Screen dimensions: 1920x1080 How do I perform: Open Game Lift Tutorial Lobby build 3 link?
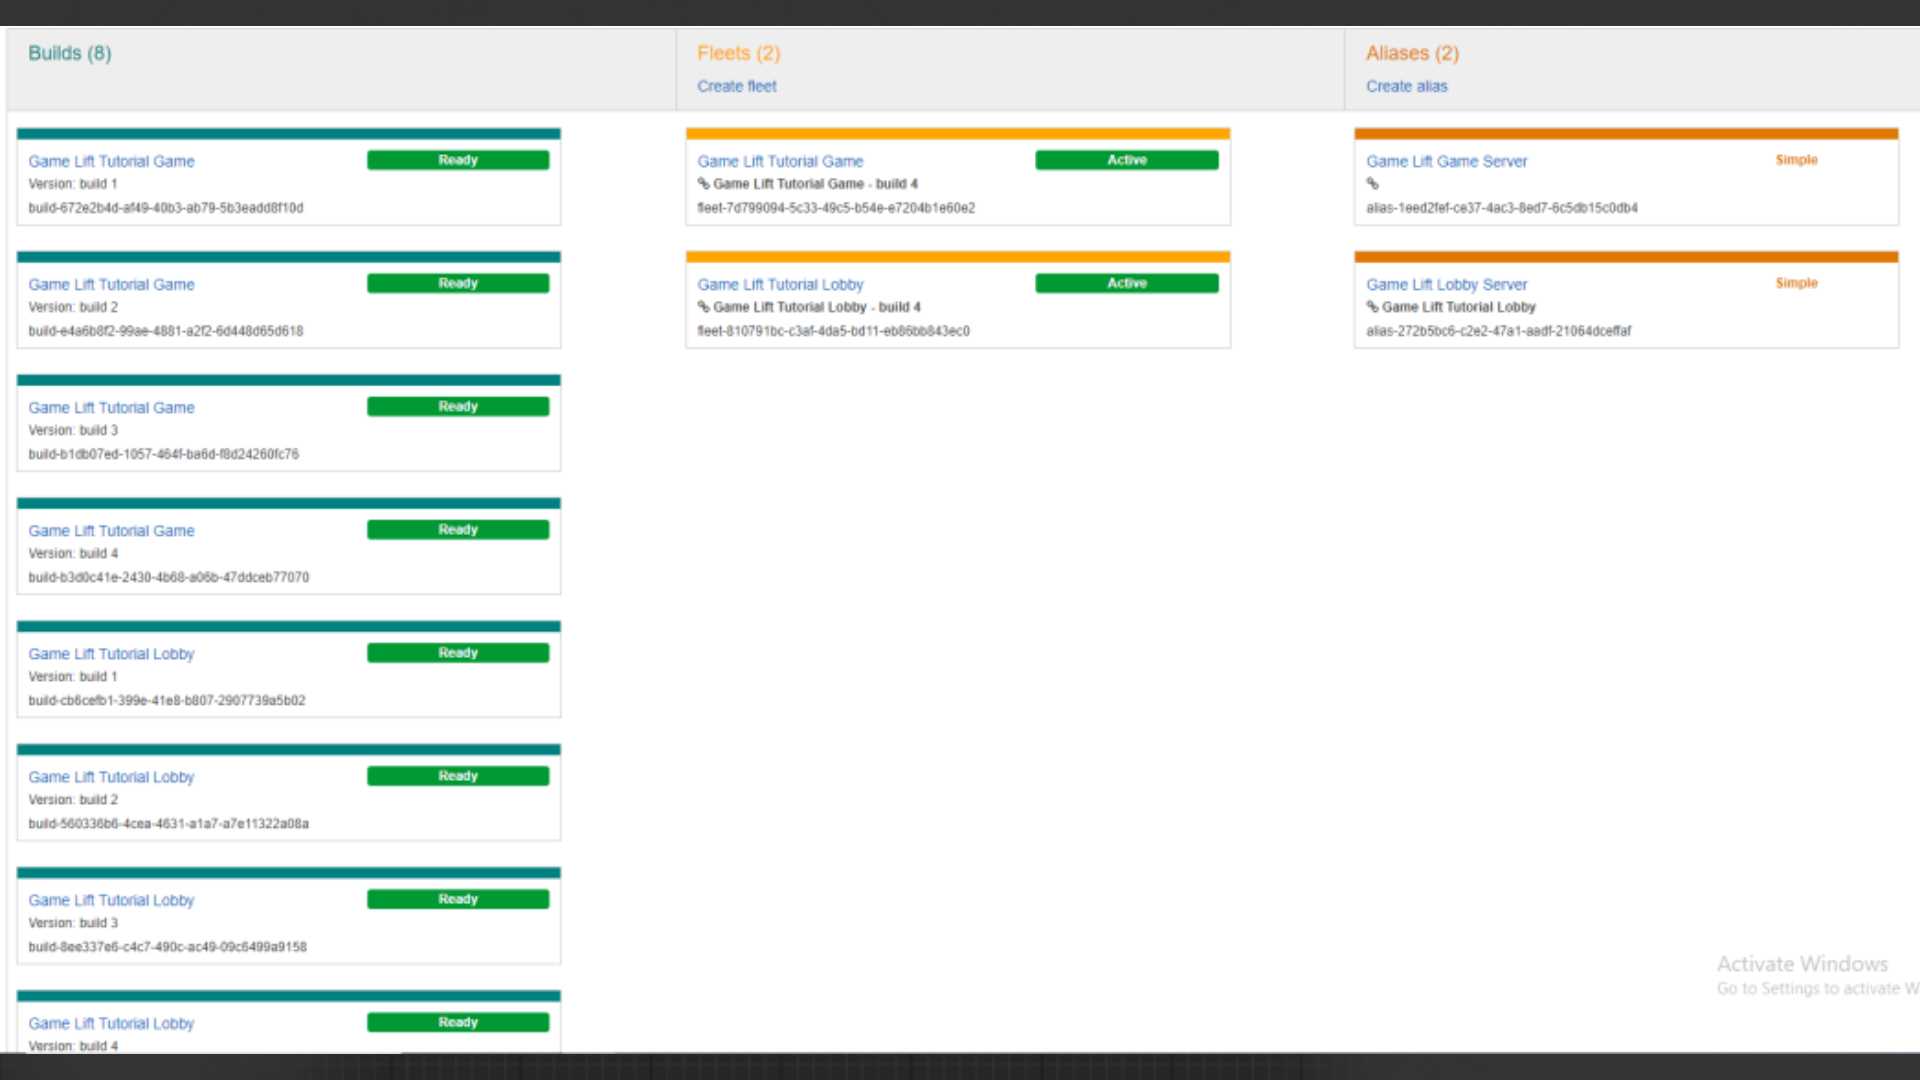pos(111,900)
